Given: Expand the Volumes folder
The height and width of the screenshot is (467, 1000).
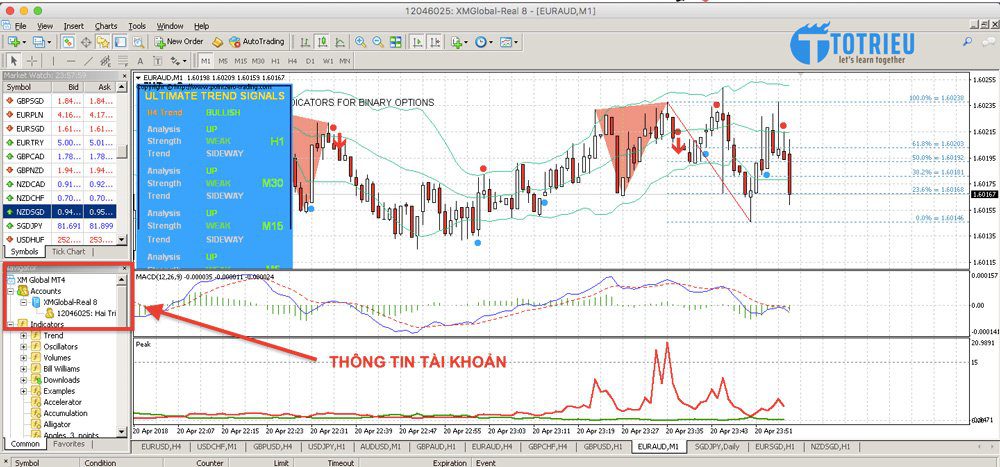Looking at the screenshot, I should [x=24, y=358].
